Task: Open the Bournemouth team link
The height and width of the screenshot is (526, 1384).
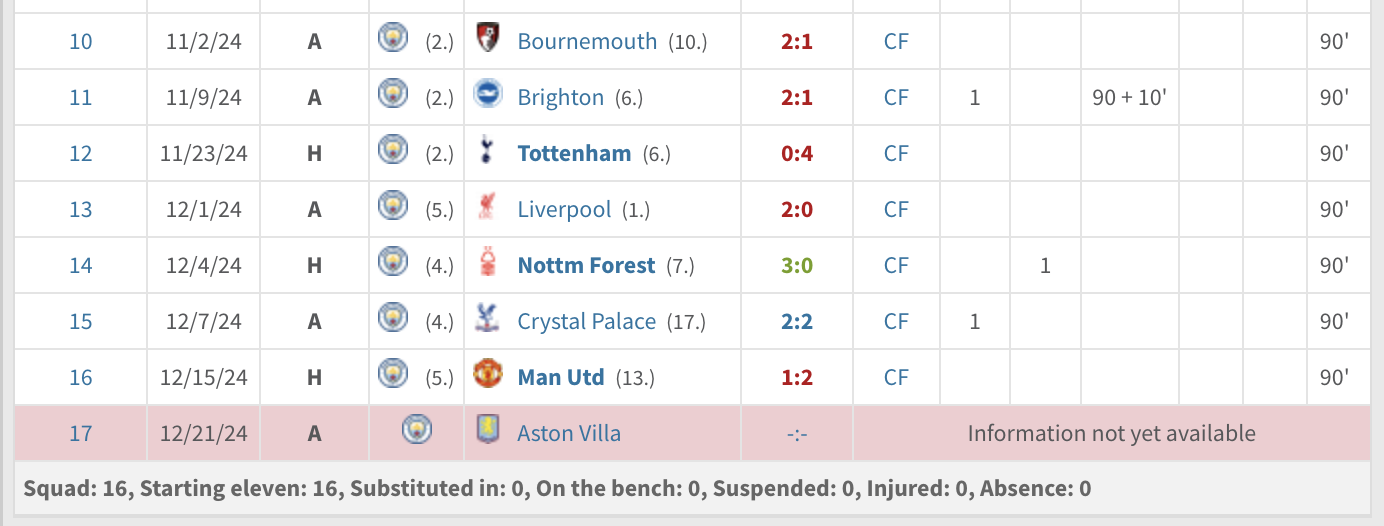Action: point(587,42)
